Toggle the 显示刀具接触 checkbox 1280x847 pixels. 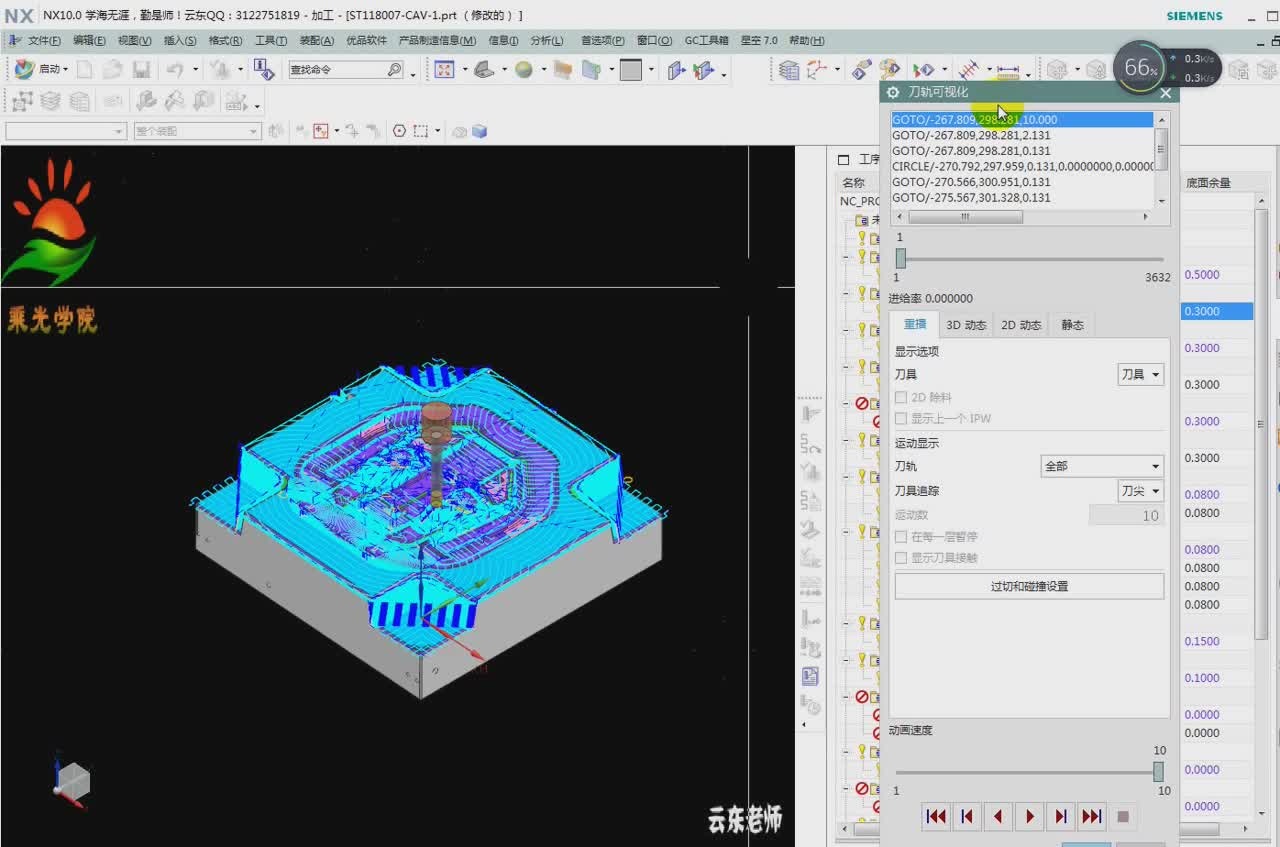(901, 558)
